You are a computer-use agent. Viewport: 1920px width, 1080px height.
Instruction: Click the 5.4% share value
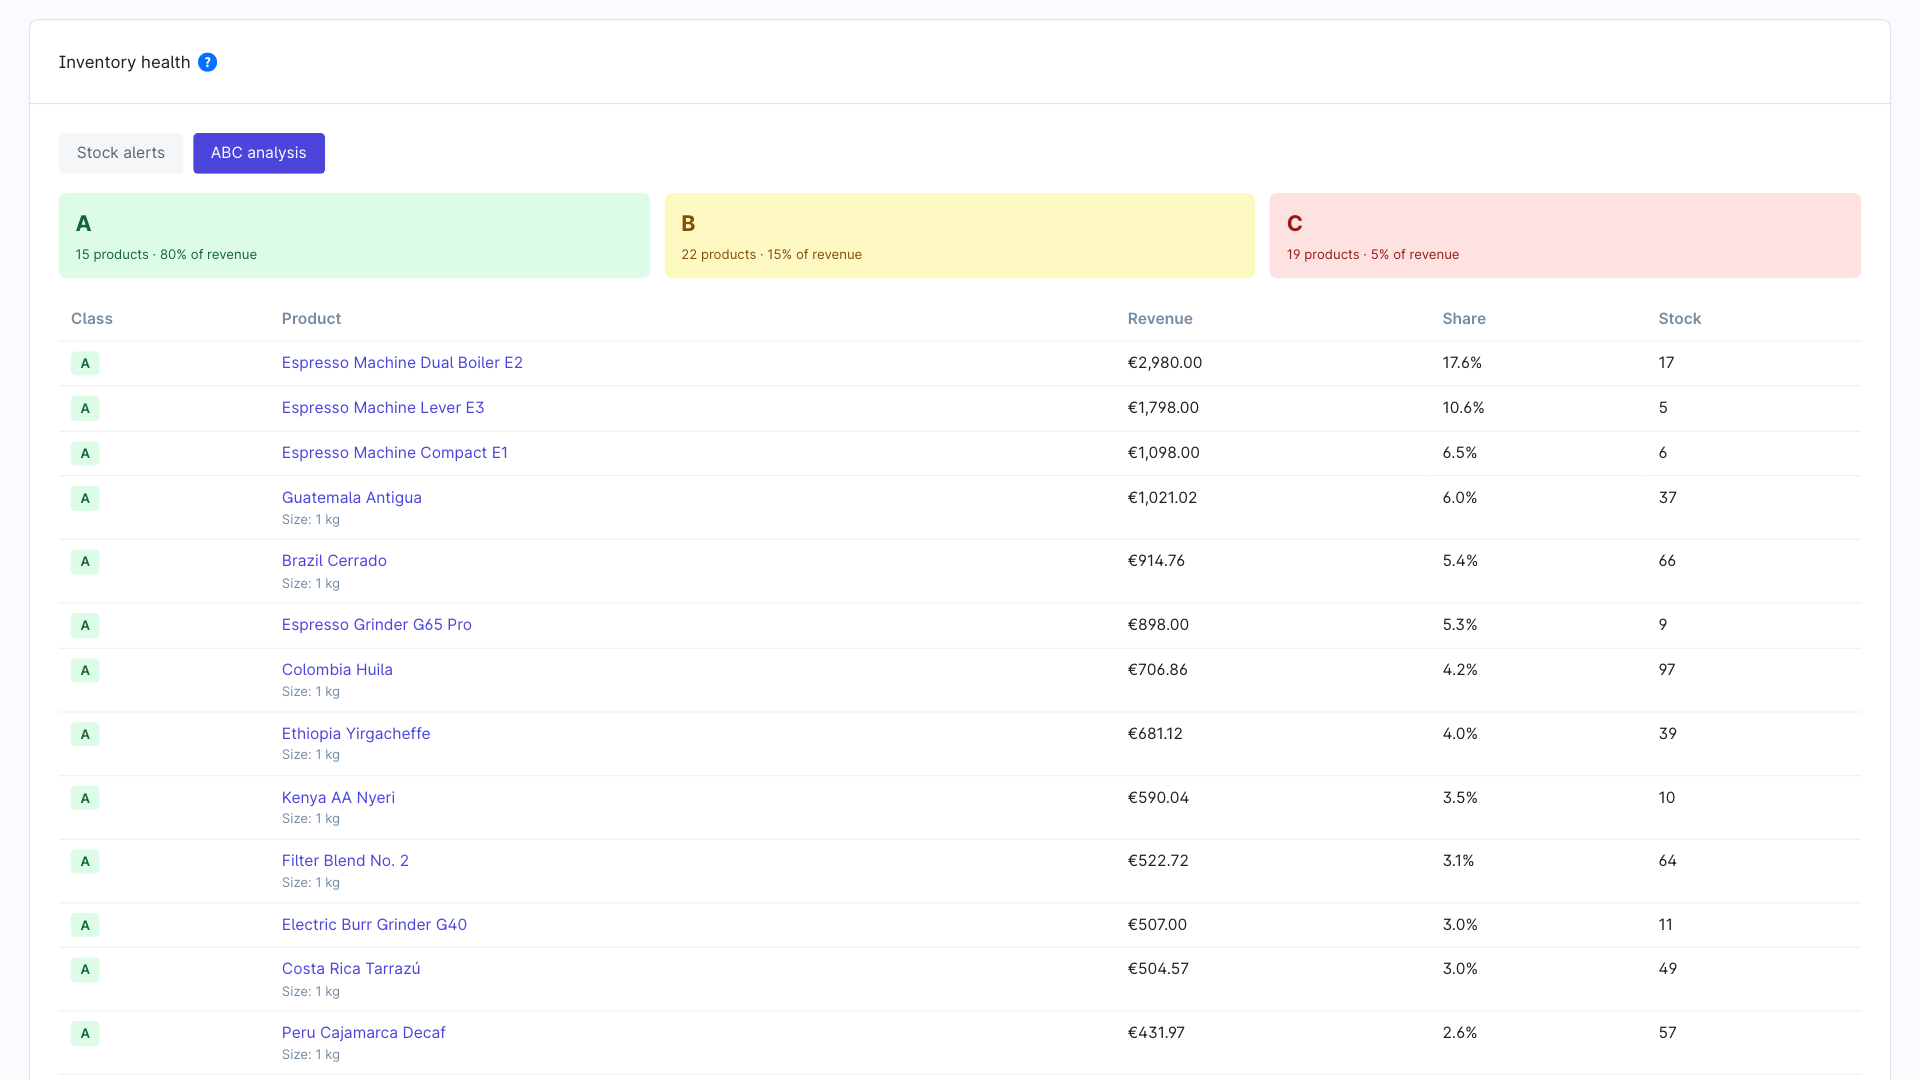click(1460, 561)
